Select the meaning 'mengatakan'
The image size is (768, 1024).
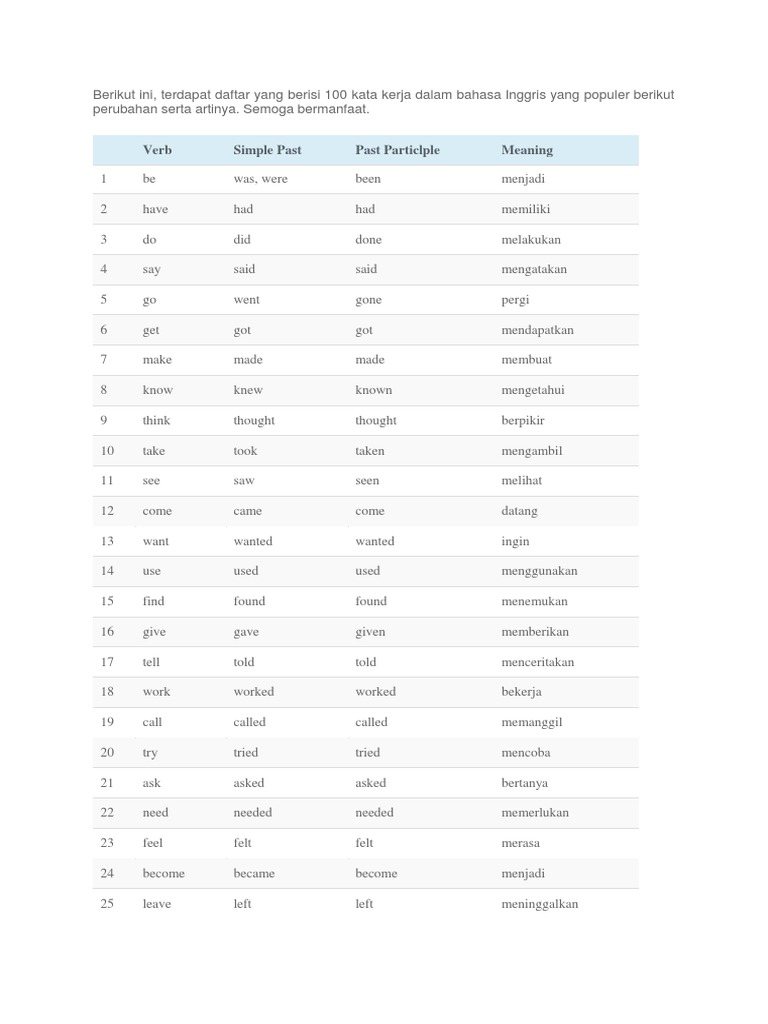point(534,269)
